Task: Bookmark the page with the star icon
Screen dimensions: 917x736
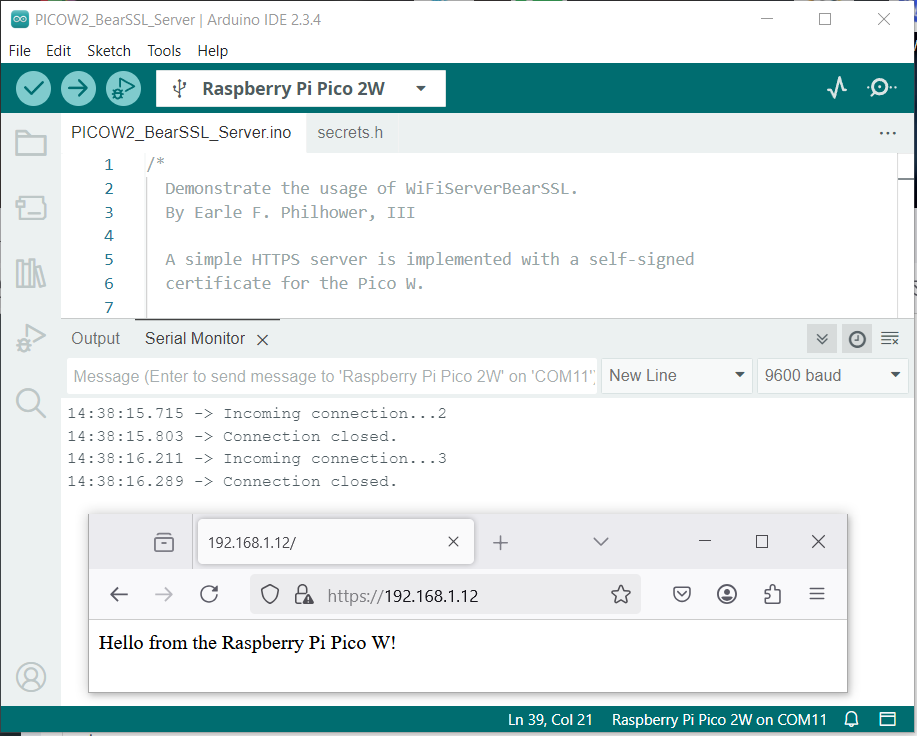Action: click(621, 595)
